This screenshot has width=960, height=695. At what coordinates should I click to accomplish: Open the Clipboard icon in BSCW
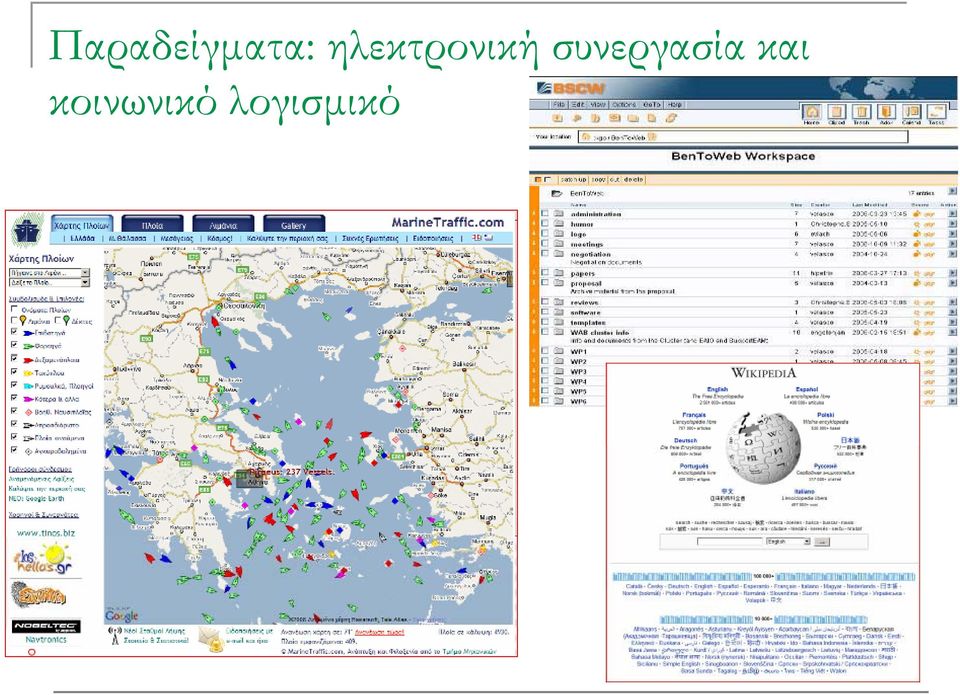point(836,112)
